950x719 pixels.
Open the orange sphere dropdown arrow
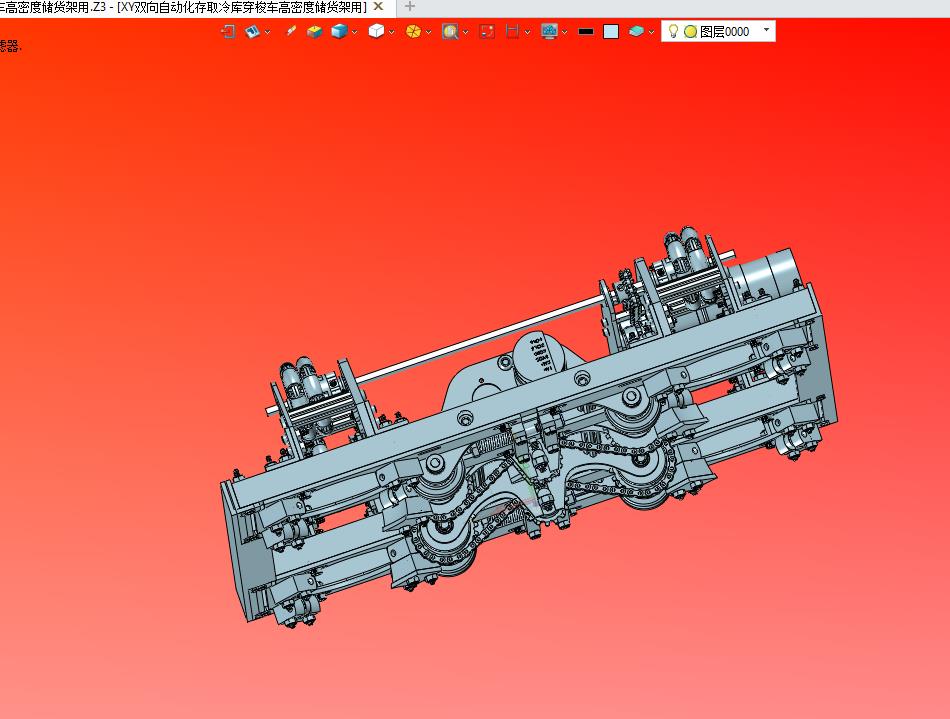pyautogui.click(x=428, y=32)
